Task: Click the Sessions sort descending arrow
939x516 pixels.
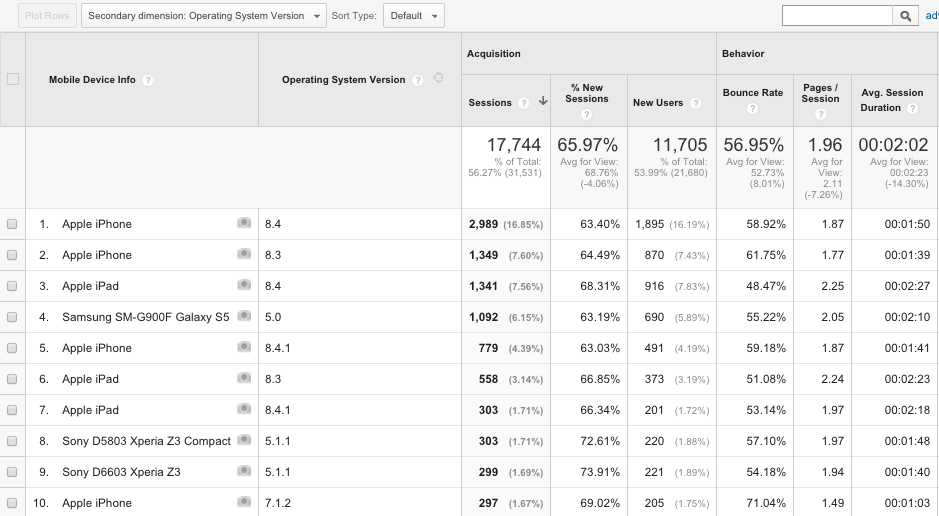Action: pos(543,101)
